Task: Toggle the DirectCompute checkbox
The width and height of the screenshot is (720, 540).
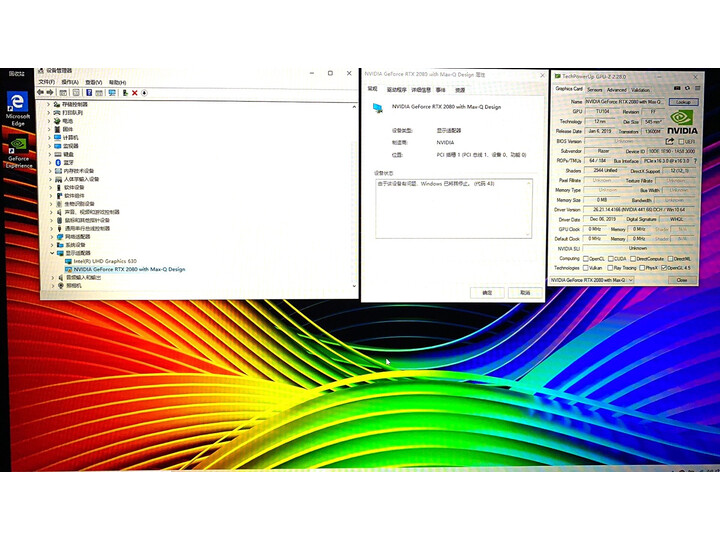Action: (633, 259)
